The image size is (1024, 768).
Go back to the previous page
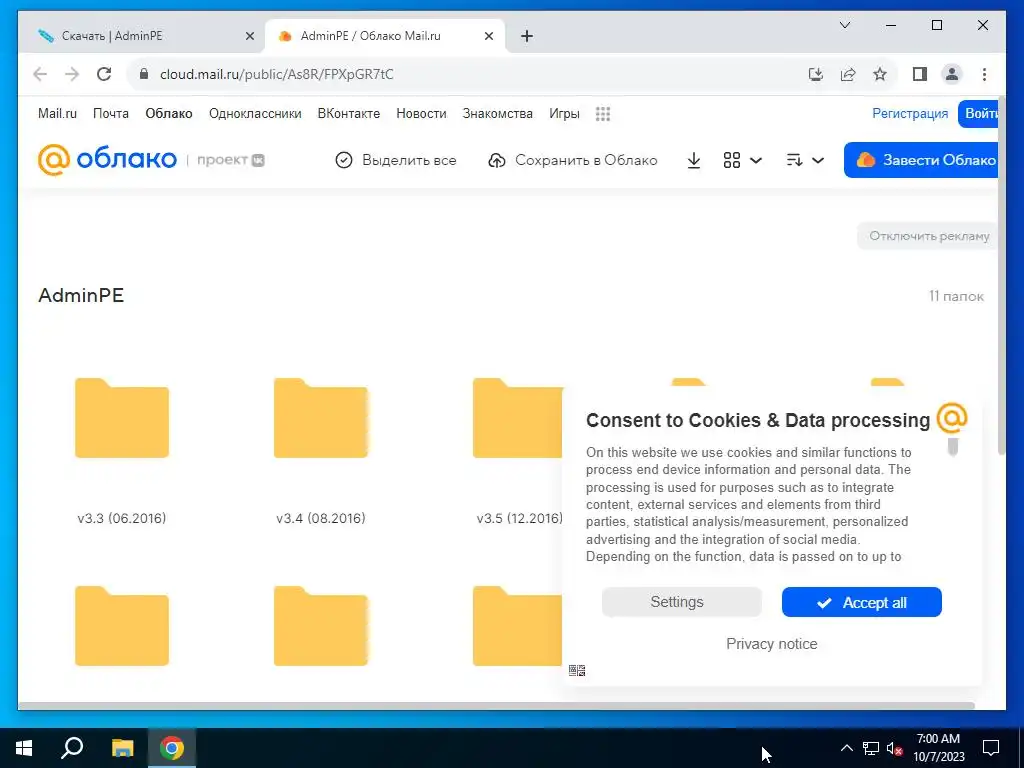pyautogui.click(x=40, y=74)
